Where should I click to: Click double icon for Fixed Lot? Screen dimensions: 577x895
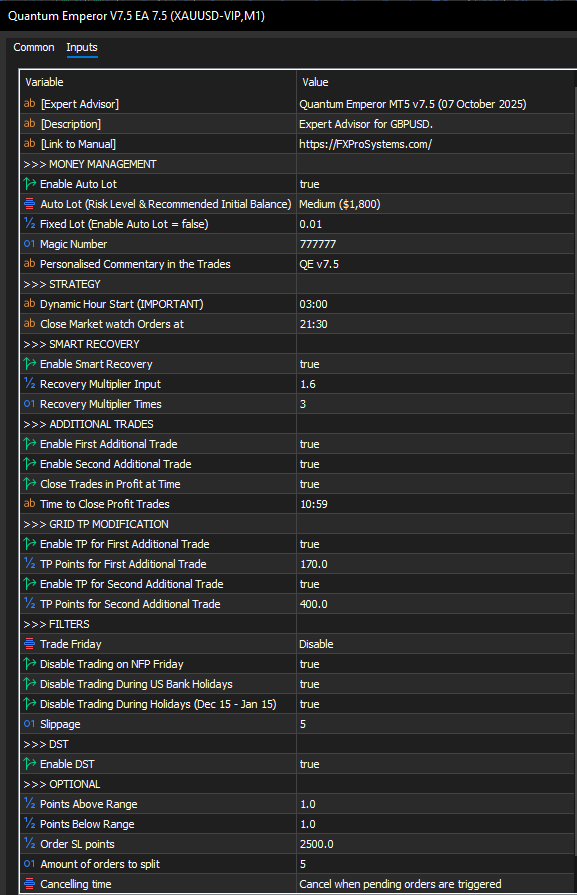coord(30,224)
